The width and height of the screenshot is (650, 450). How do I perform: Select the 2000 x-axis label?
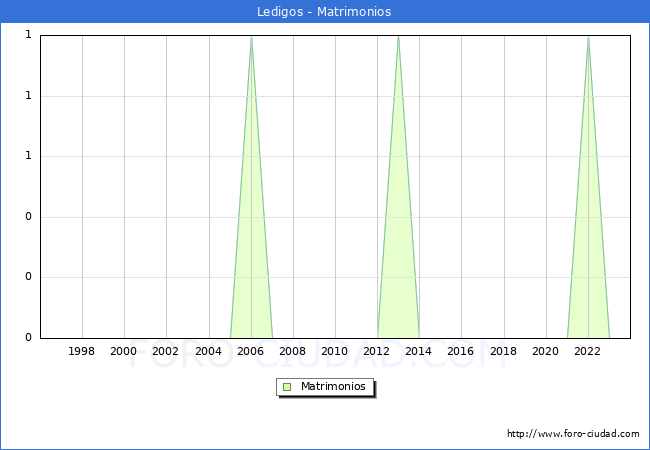[x=123, y=351]
